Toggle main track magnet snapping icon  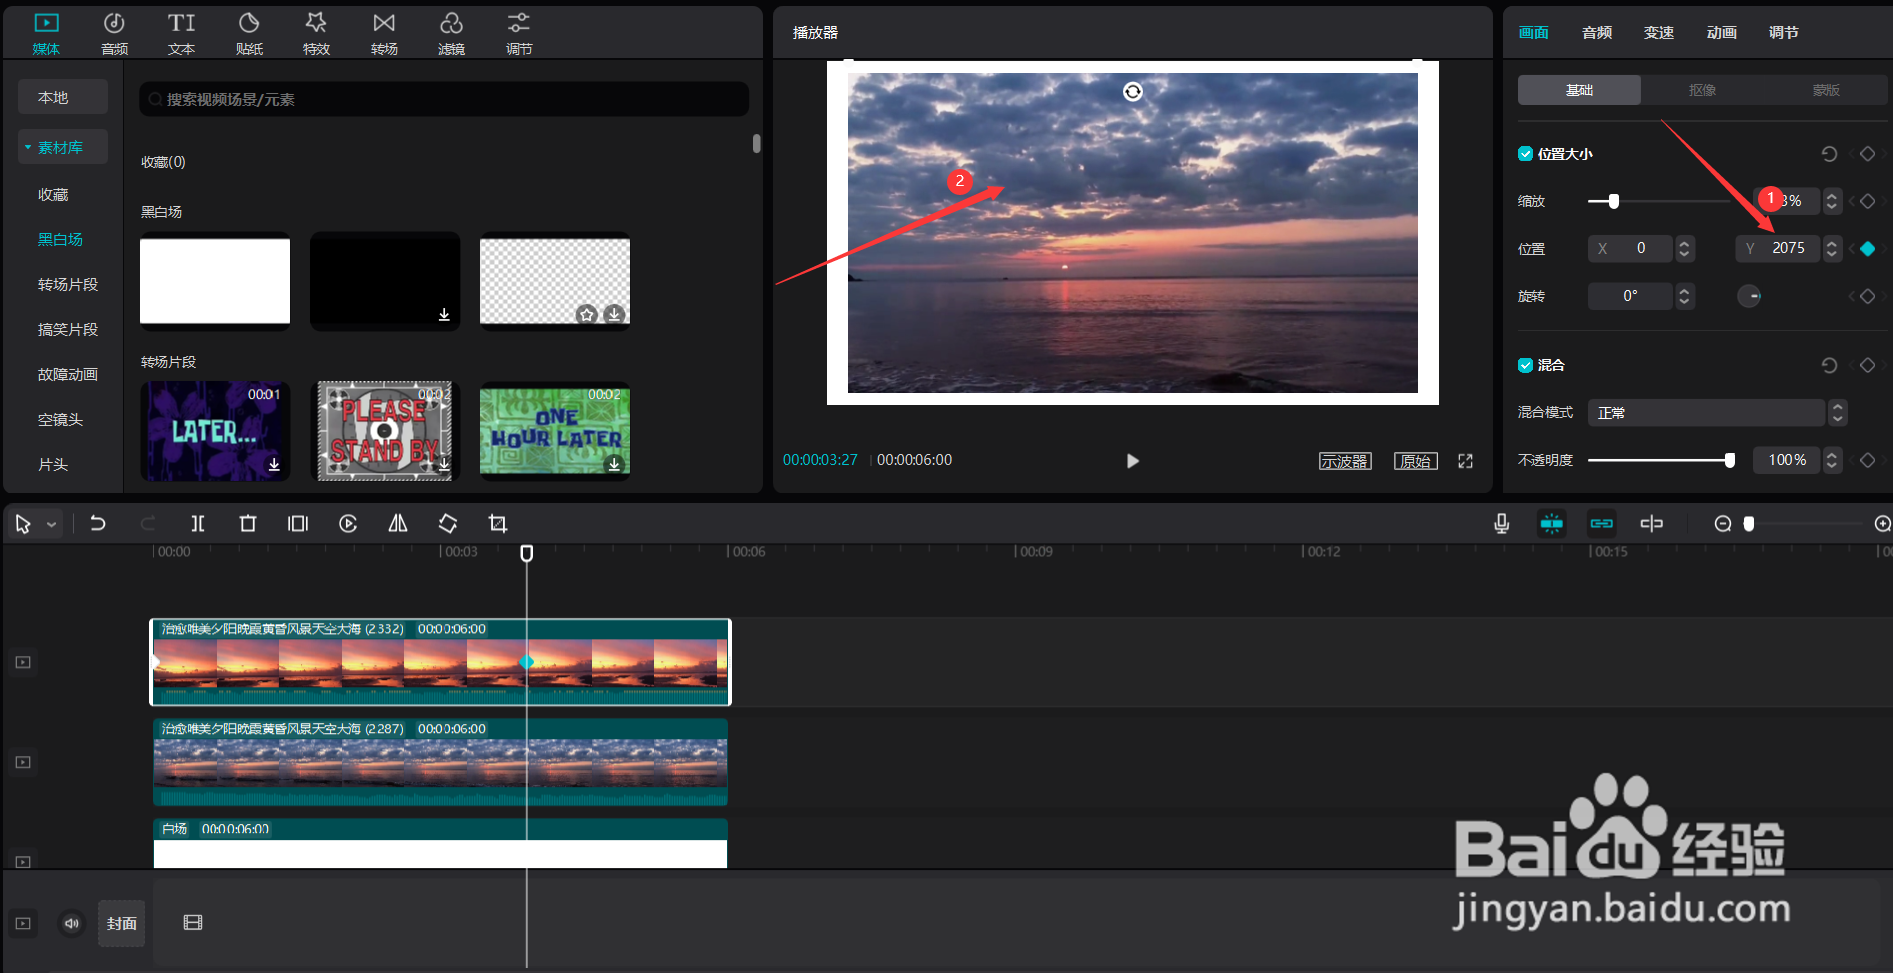[1552, 523]
